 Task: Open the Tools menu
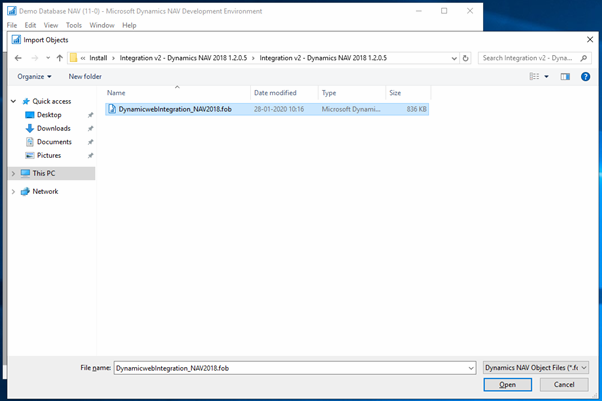pos(74,25)
